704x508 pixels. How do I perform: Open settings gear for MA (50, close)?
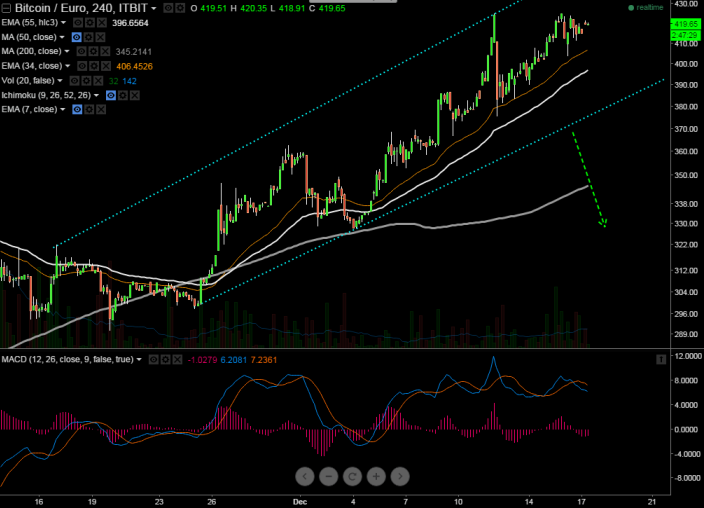[89, 37]
